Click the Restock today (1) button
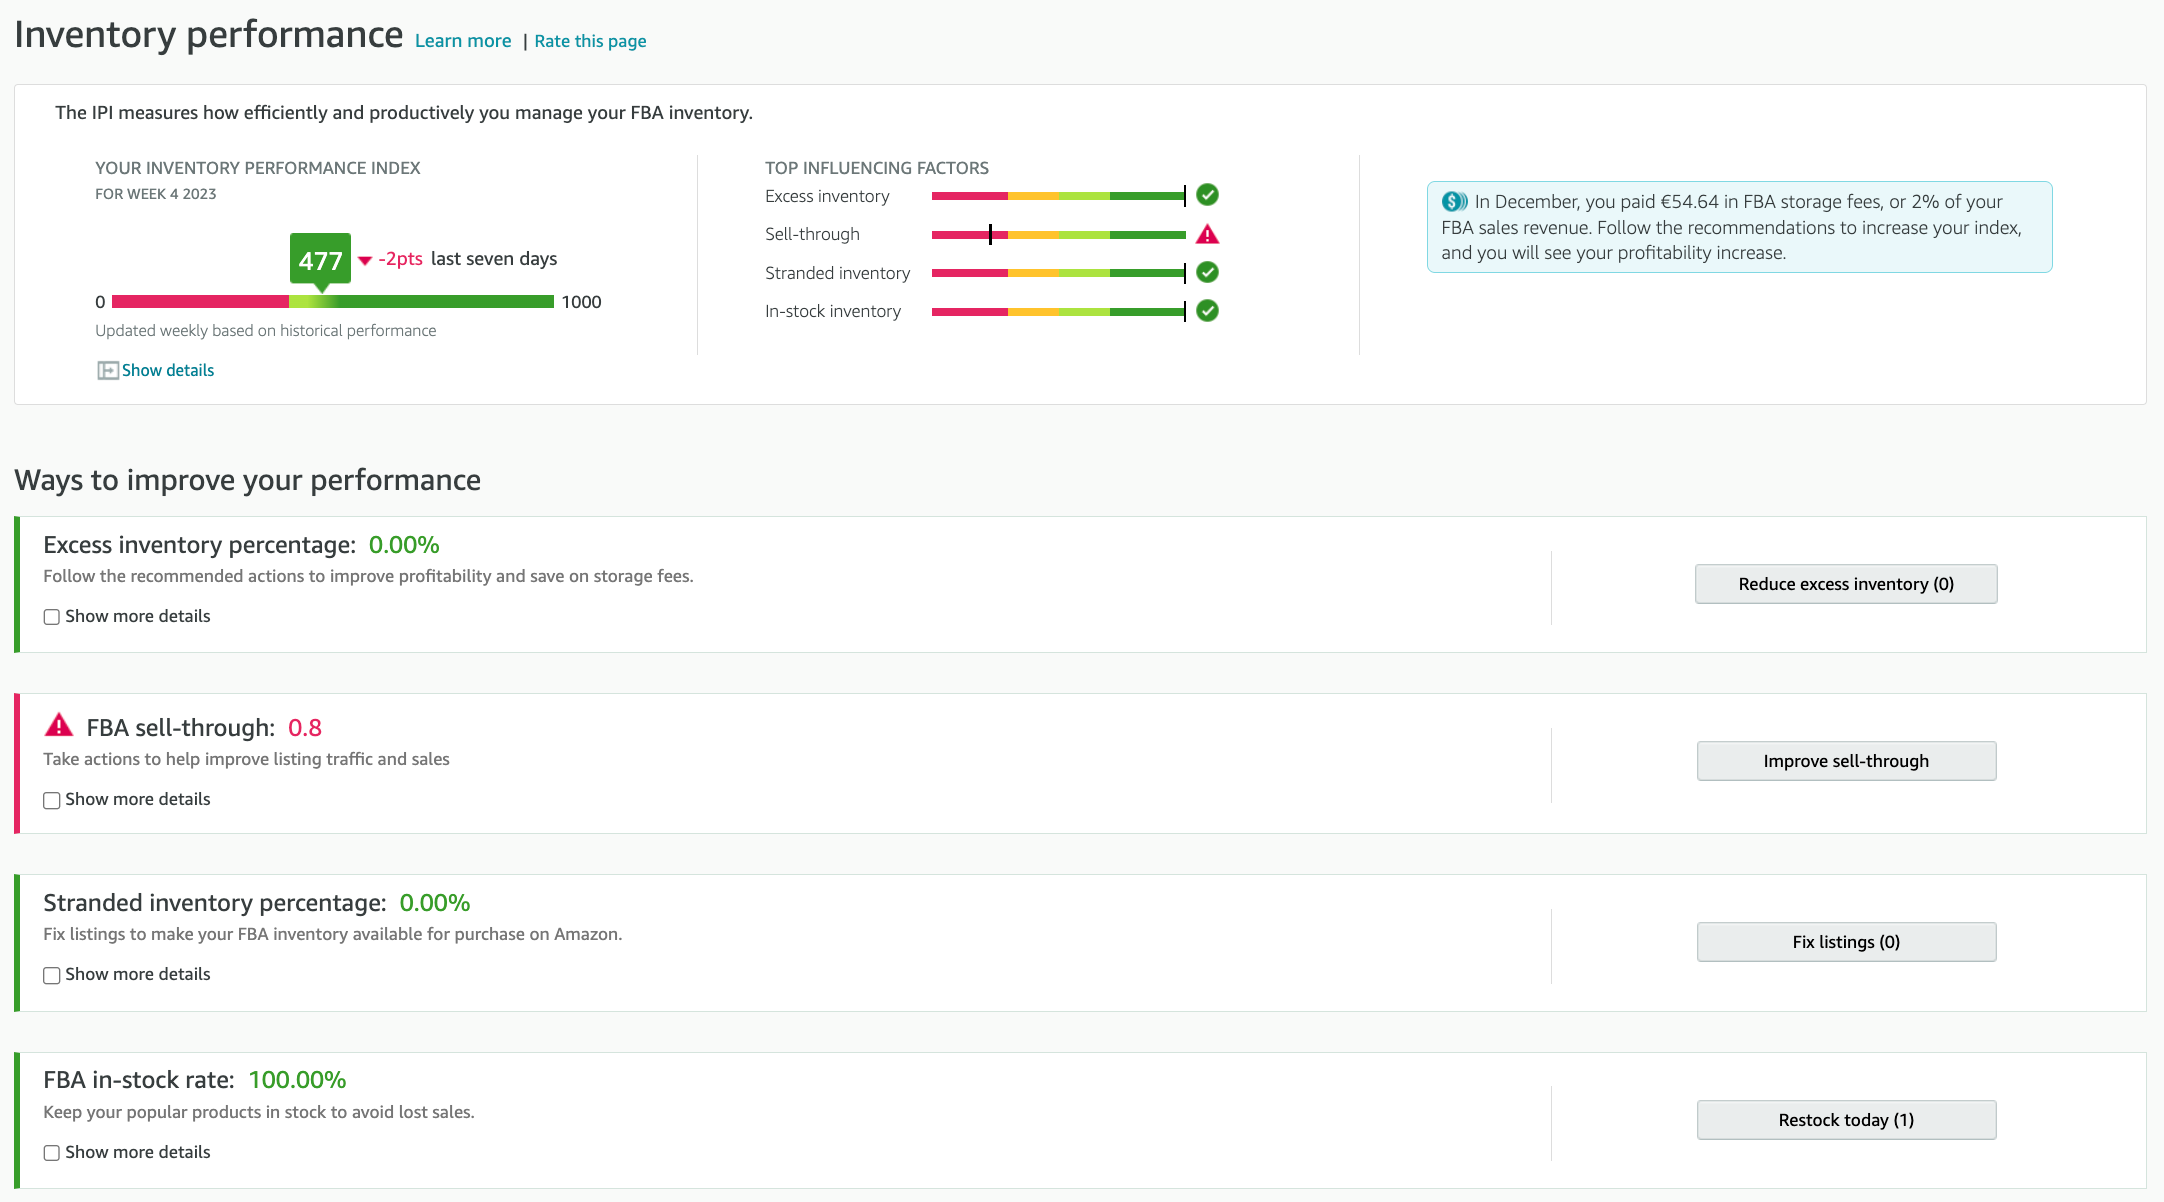The height and width of the screenshot is (1202, 2164). point(1846,1120)
